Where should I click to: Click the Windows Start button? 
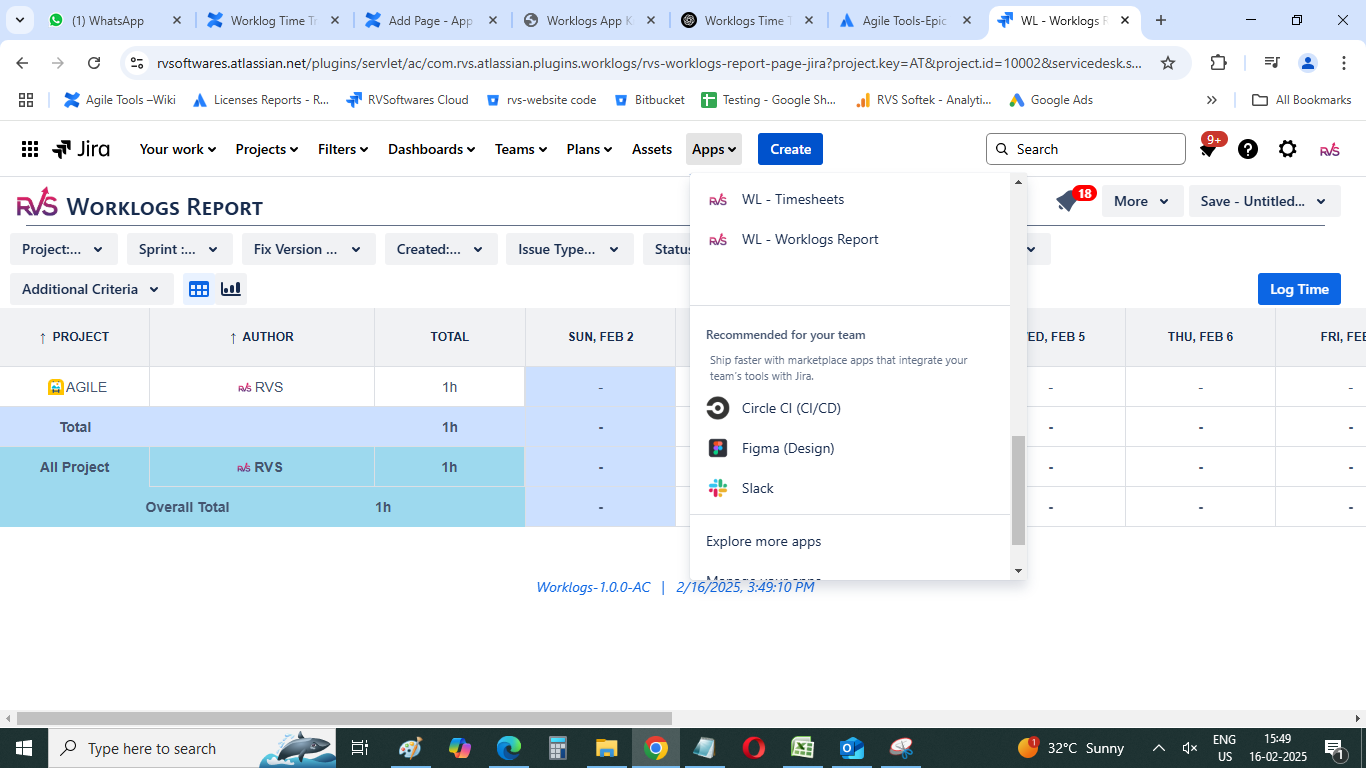24,748
